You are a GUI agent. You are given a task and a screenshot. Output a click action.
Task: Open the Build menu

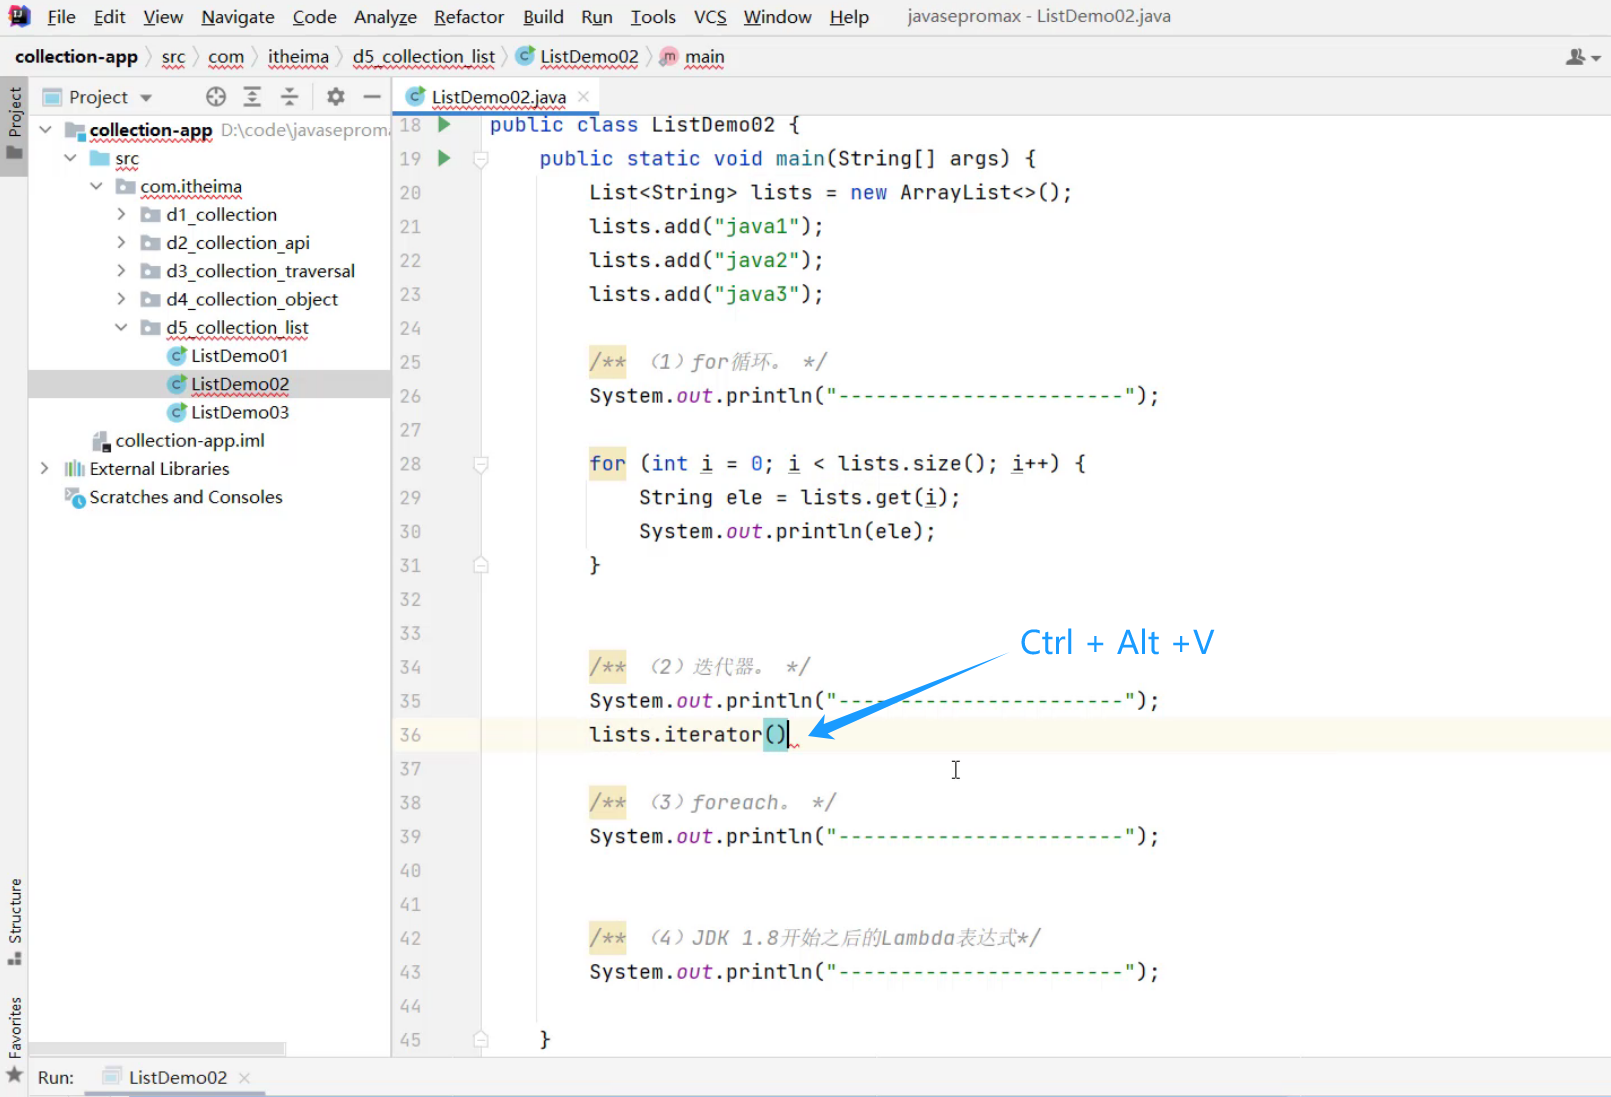[x=543, y=17]
